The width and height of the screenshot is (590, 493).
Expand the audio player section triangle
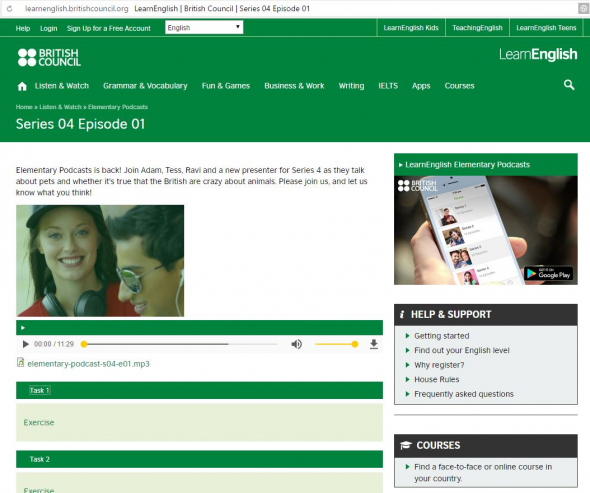tap(23, 328)
